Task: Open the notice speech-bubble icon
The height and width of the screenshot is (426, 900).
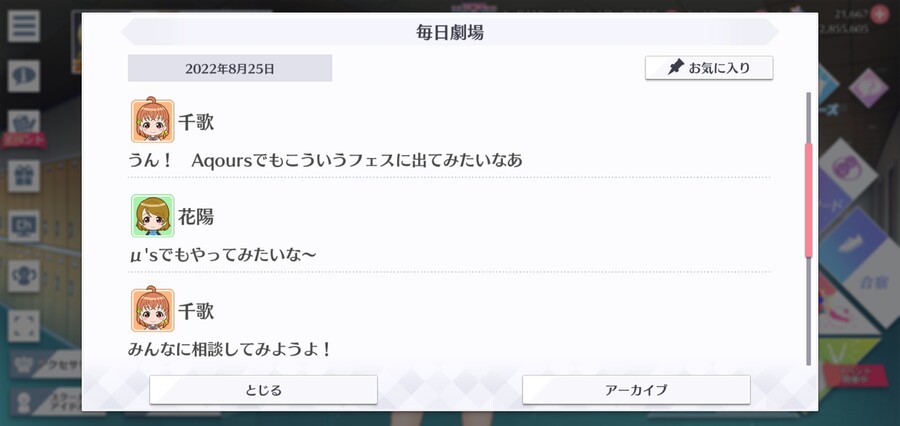Action: (x=24, y=76)
